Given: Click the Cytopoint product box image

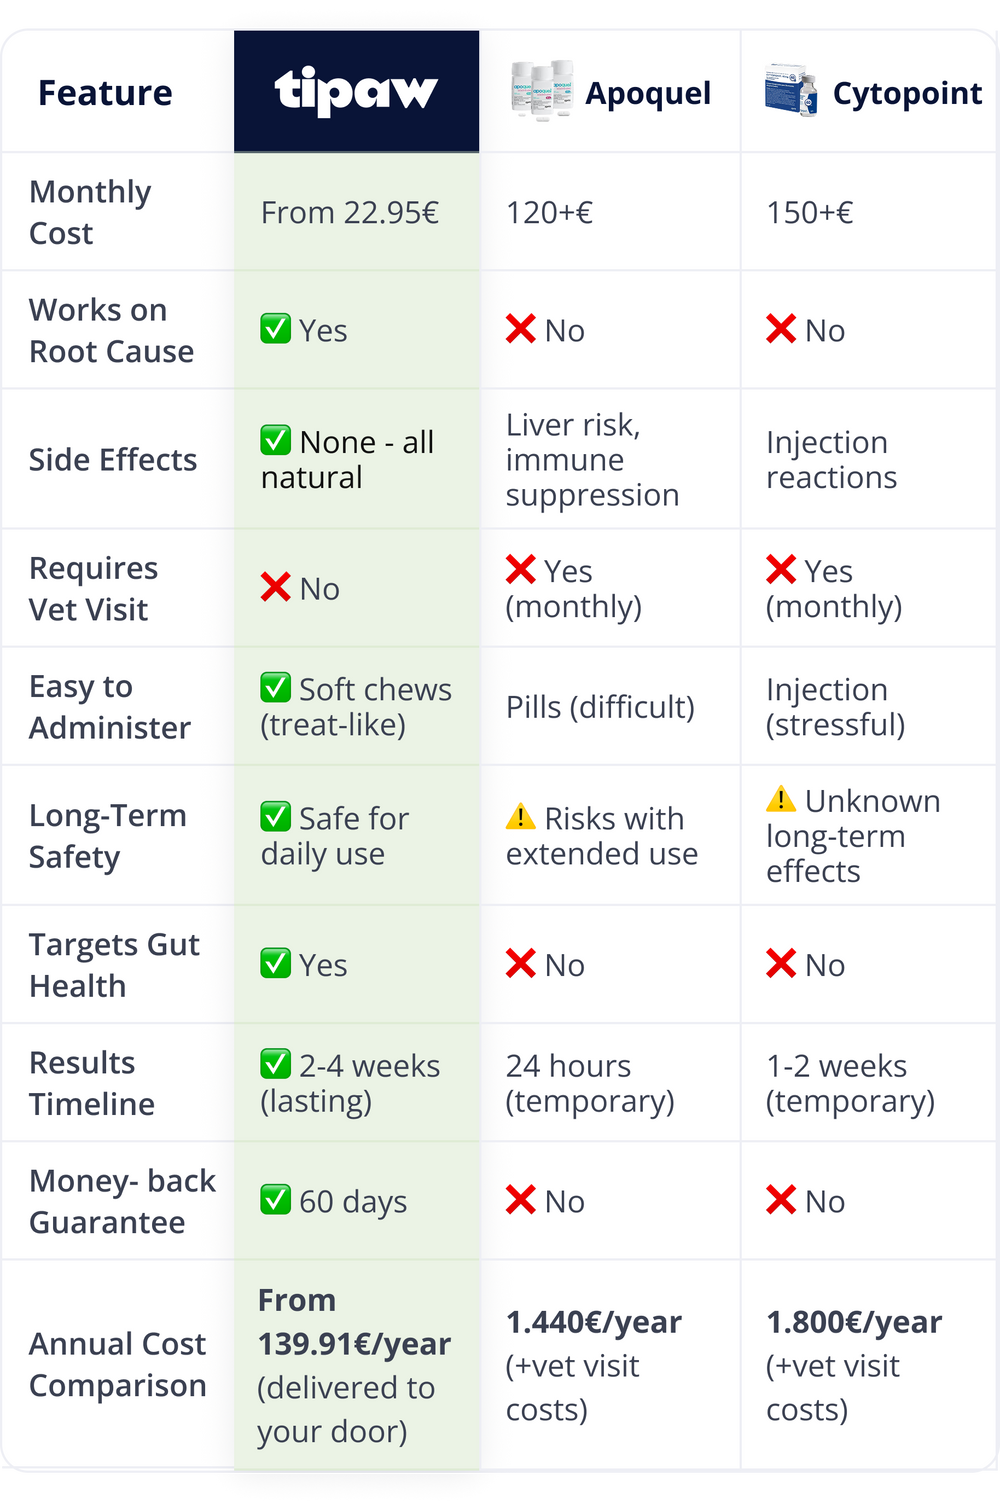Looking at the screenshot, I should pyautogui.click(x=791, y=91).
